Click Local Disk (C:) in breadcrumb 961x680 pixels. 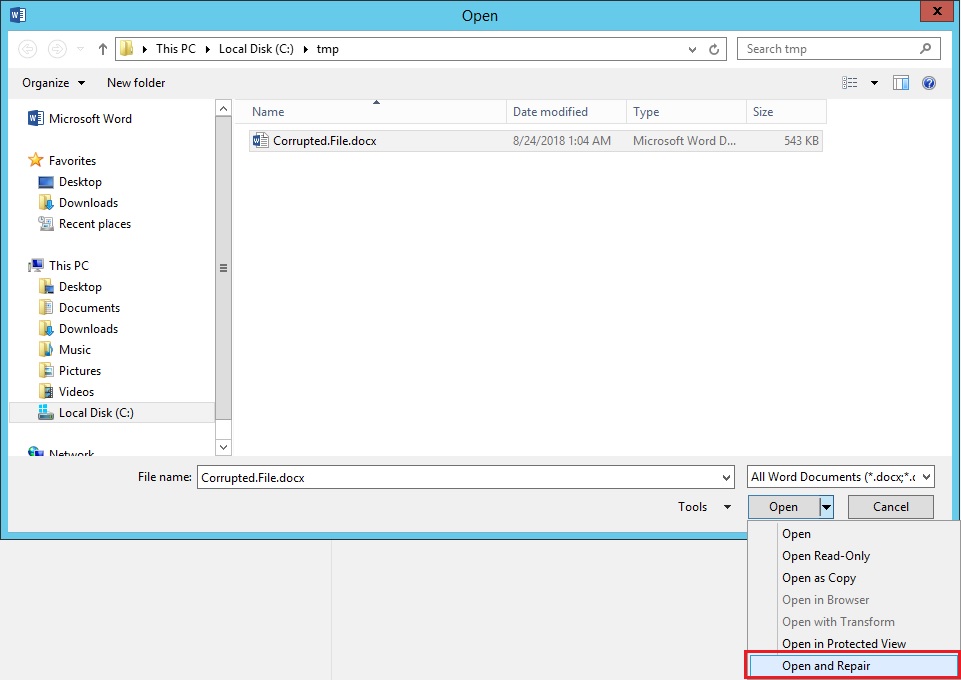point(256,49)
